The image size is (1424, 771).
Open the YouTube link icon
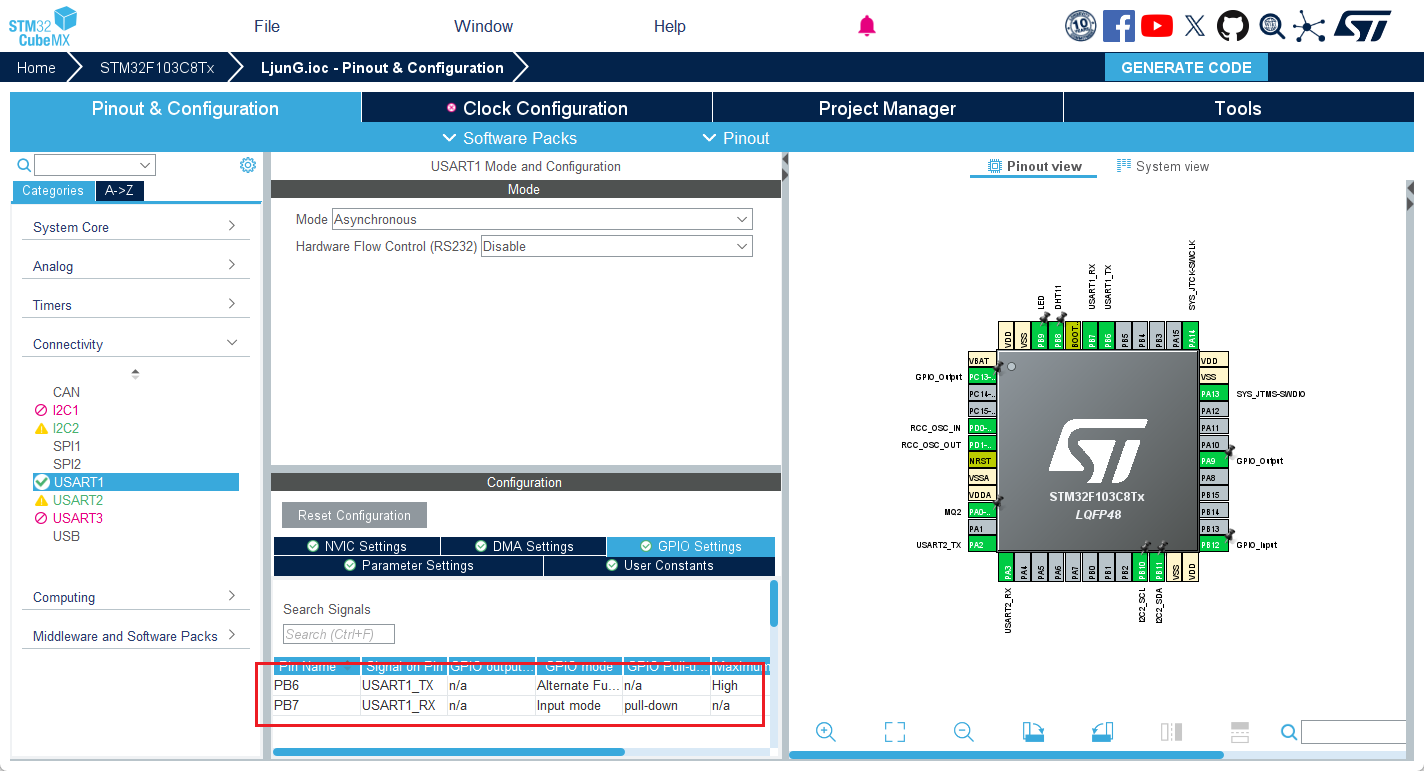pyautogui.click(x=1157, y=26)
